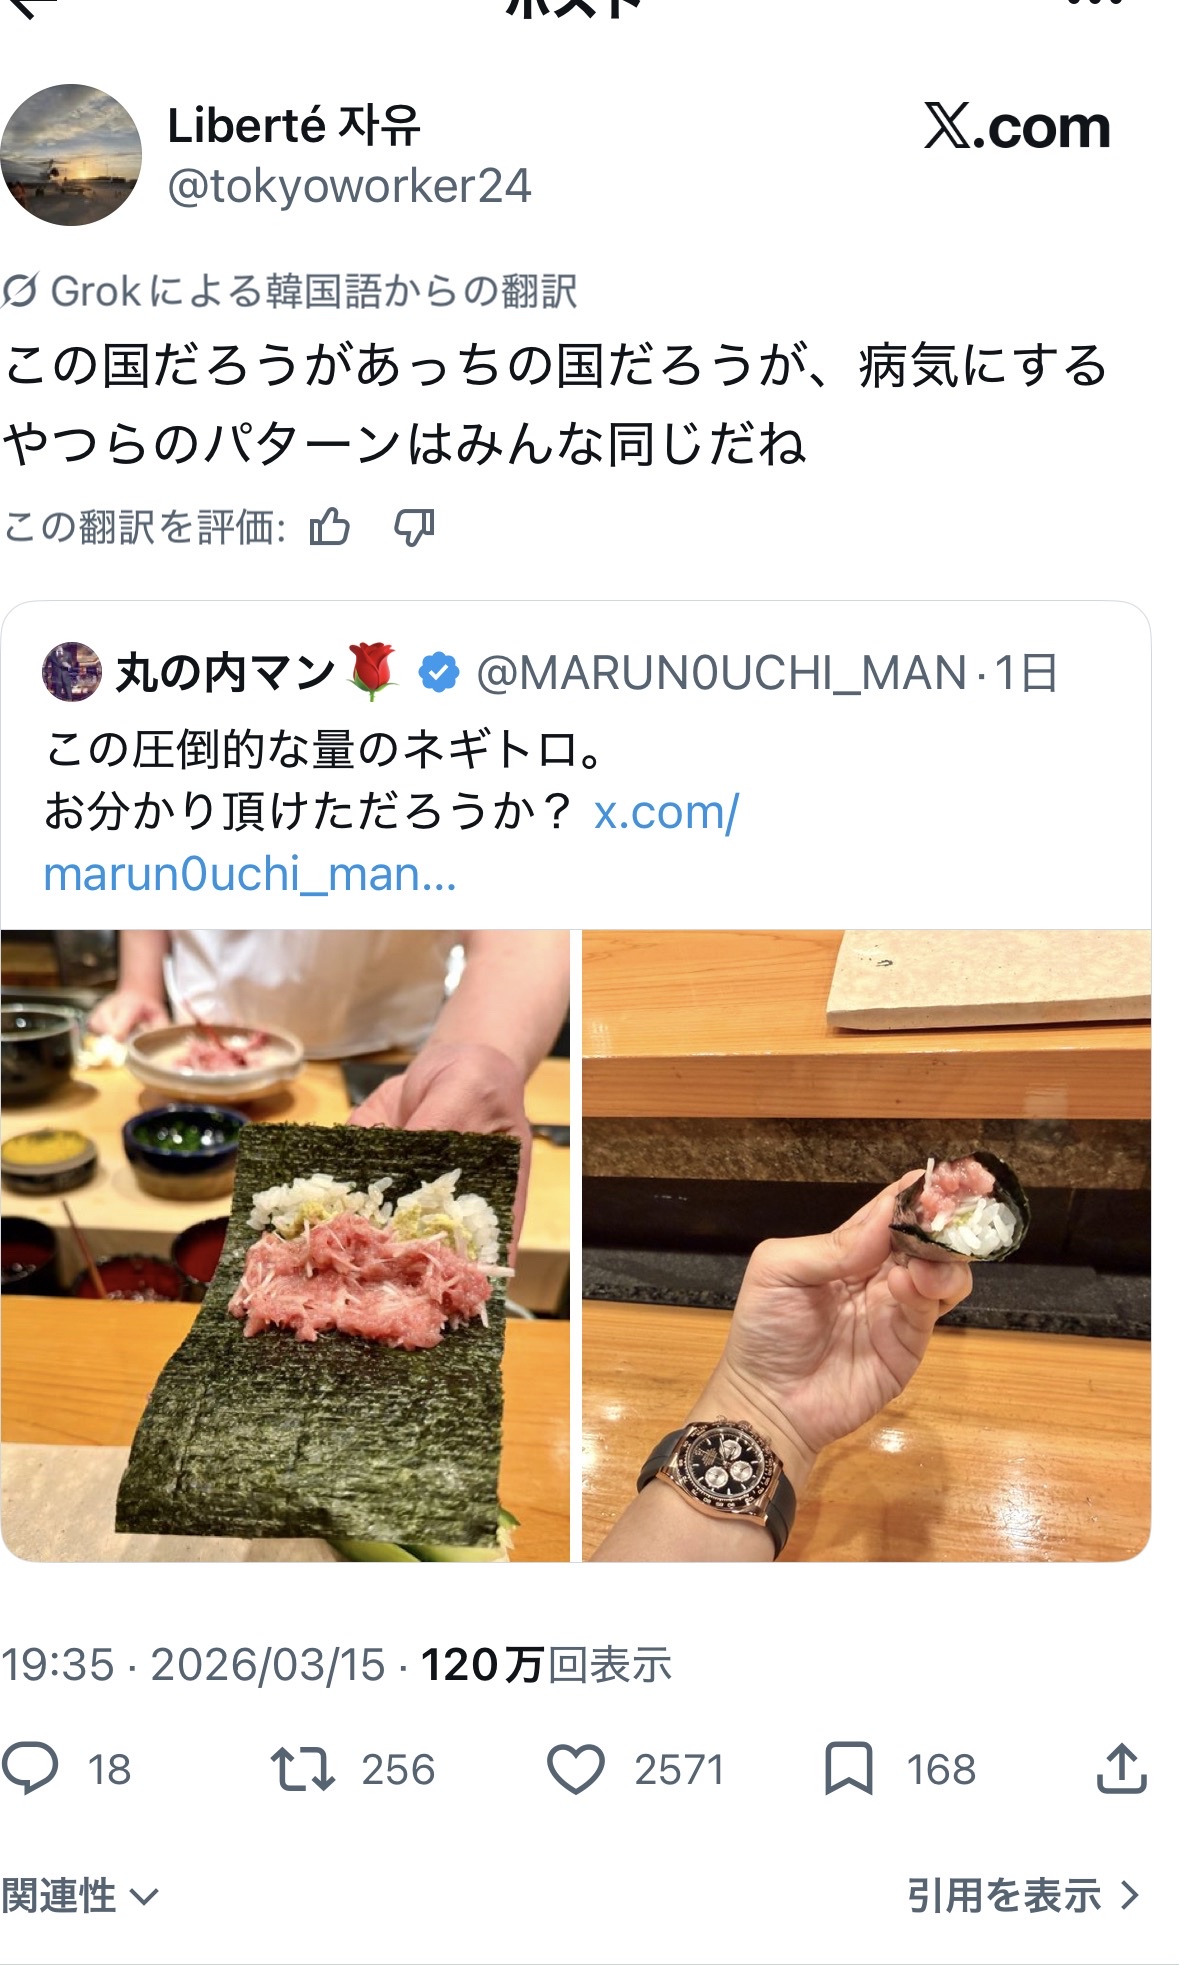Expand the 関連性 sort dropdown
This screenshot has width=1179, height=1965.
pyautogui.click(x=80, y=1895)
